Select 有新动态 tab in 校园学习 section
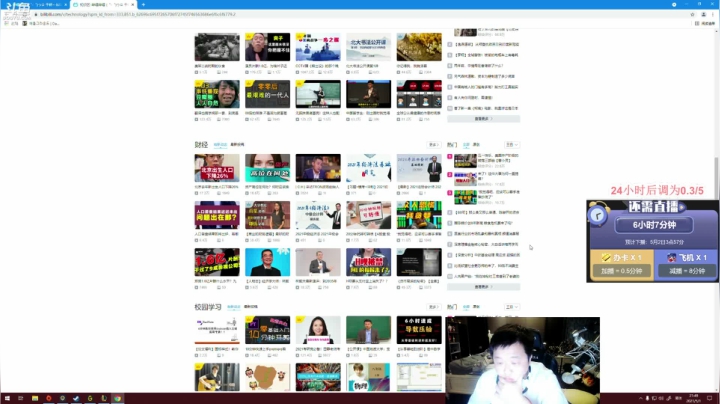Screen dimensions: 720x404 pos(234,307)
